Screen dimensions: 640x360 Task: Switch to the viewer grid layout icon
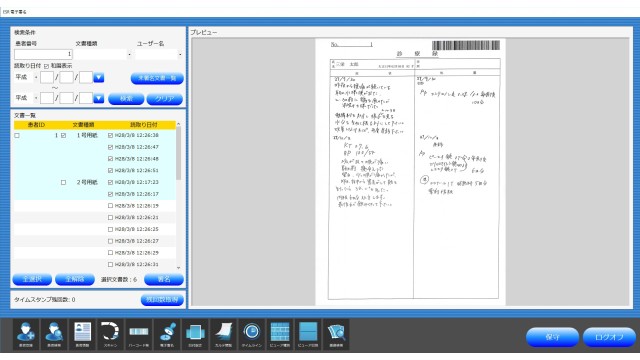(x=280, y=334)
